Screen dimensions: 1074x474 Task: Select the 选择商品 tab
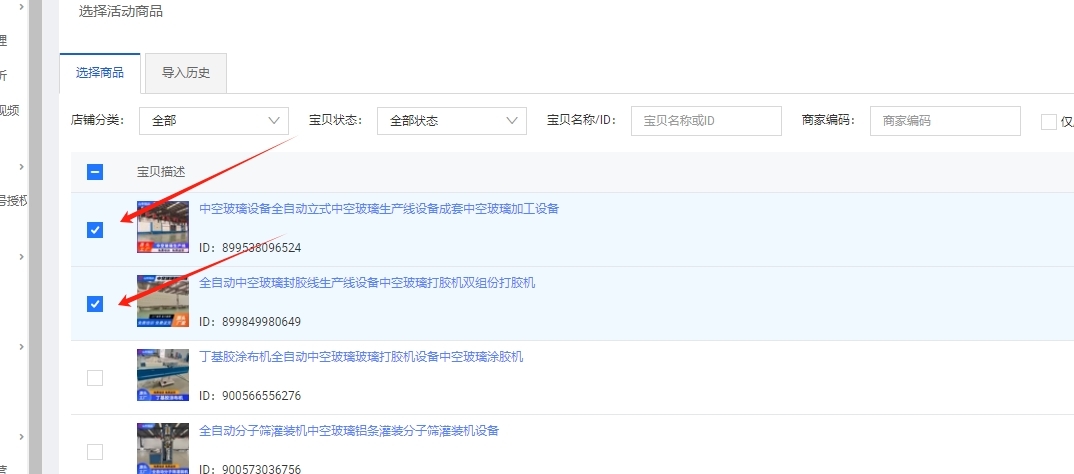100,73
